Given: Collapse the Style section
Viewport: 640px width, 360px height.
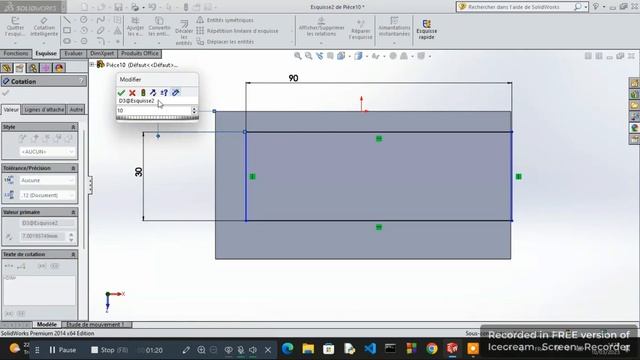Looking at the screenshot, I should 73,127.
